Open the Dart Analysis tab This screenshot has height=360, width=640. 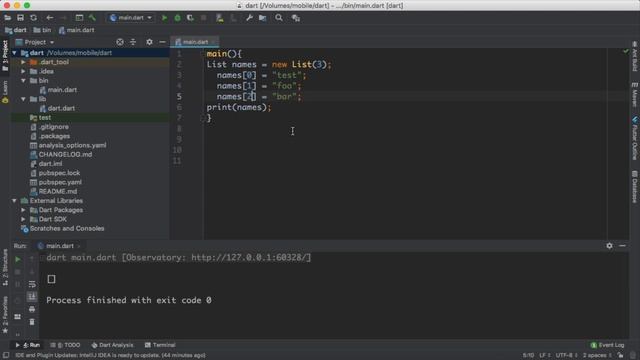[x=112, y=345]
